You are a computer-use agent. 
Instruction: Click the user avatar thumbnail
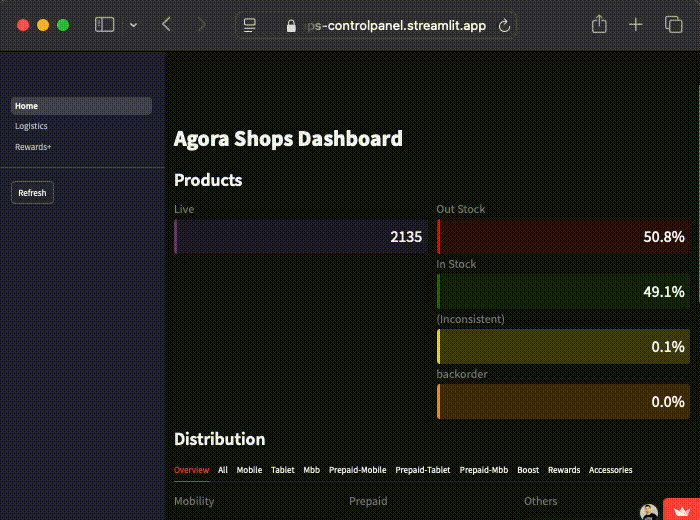coord(649,512)
